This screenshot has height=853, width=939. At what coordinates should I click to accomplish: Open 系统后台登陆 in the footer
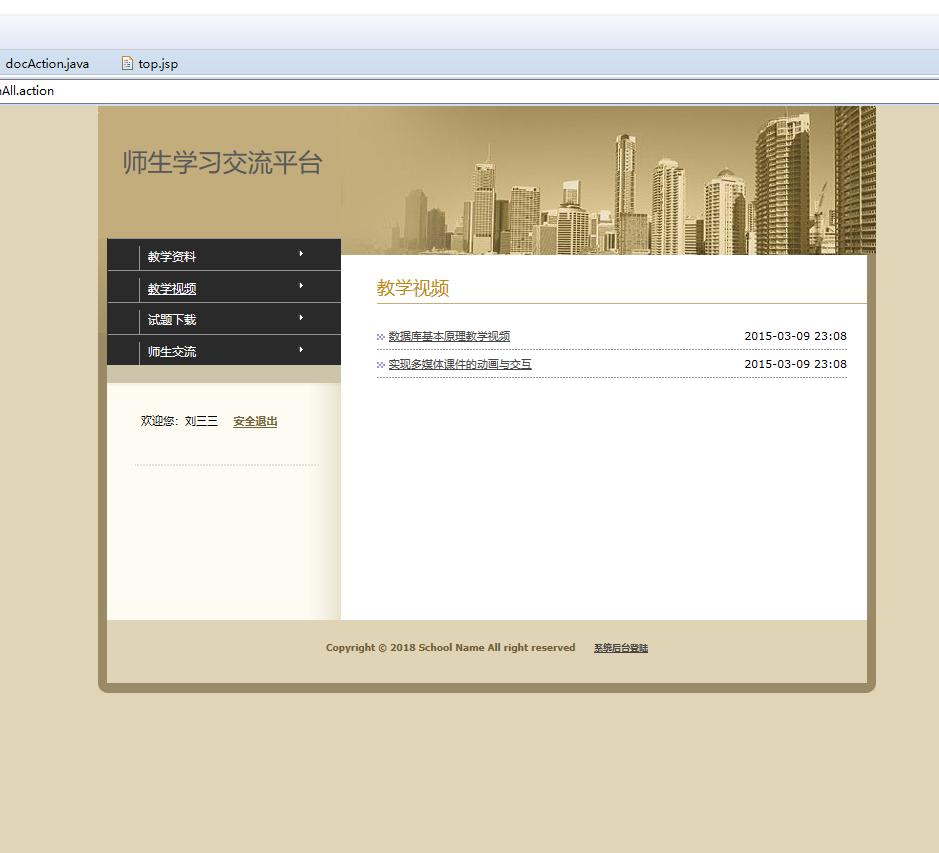pos(619,647)
